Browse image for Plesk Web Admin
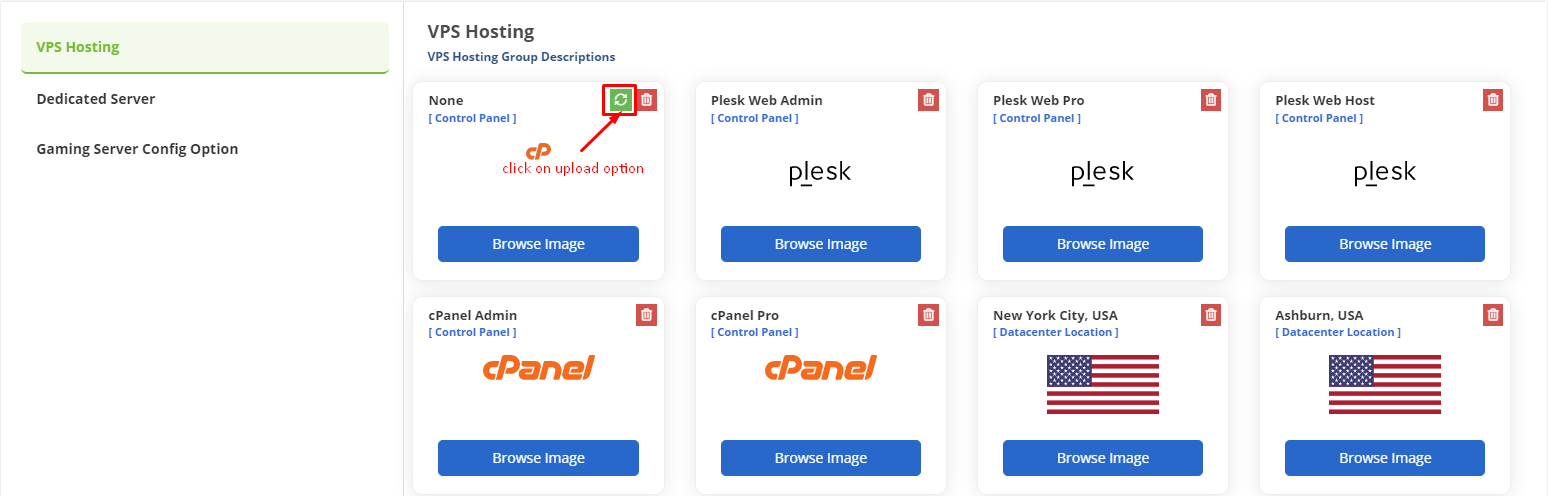Screen dimensions: 1548x496 pos(820,244)
